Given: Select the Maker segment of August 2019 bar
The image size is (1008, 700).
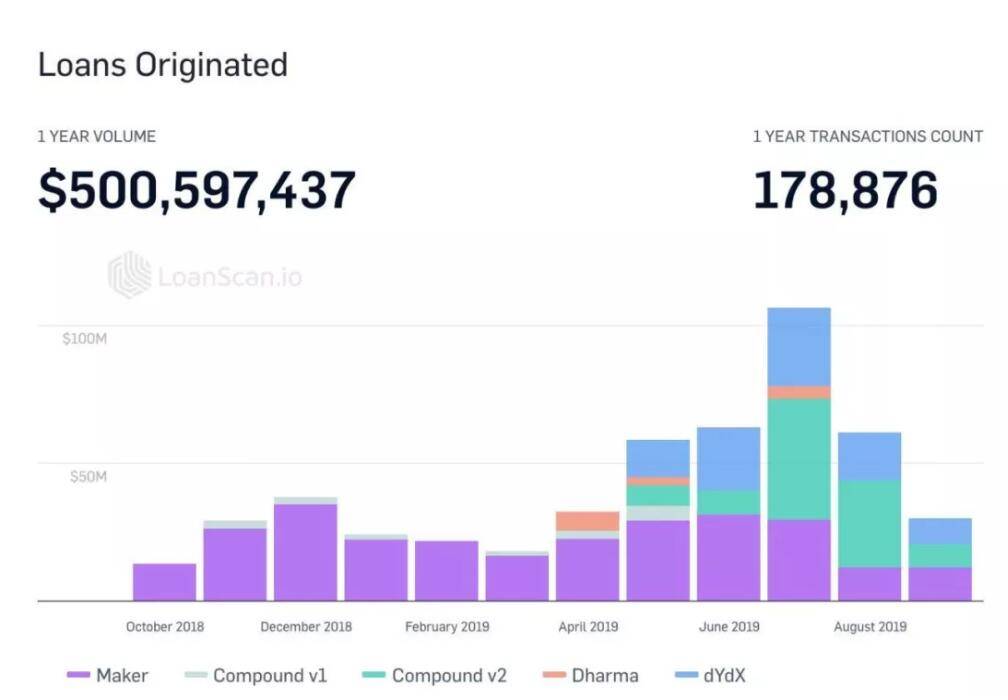Looking at the screenshot, I should point(869,584).
